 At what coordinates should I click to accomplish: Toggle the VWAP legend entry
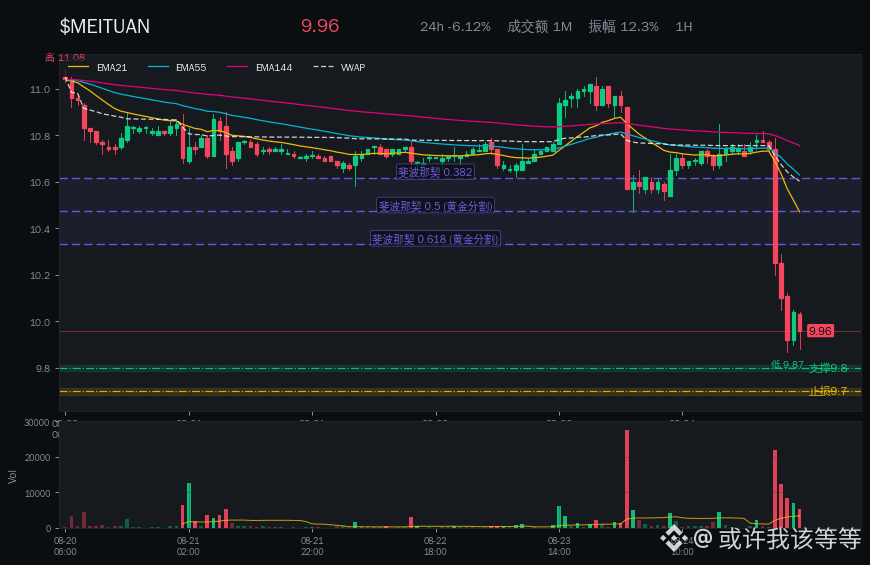pyautogui.click(x=339, y=68)
